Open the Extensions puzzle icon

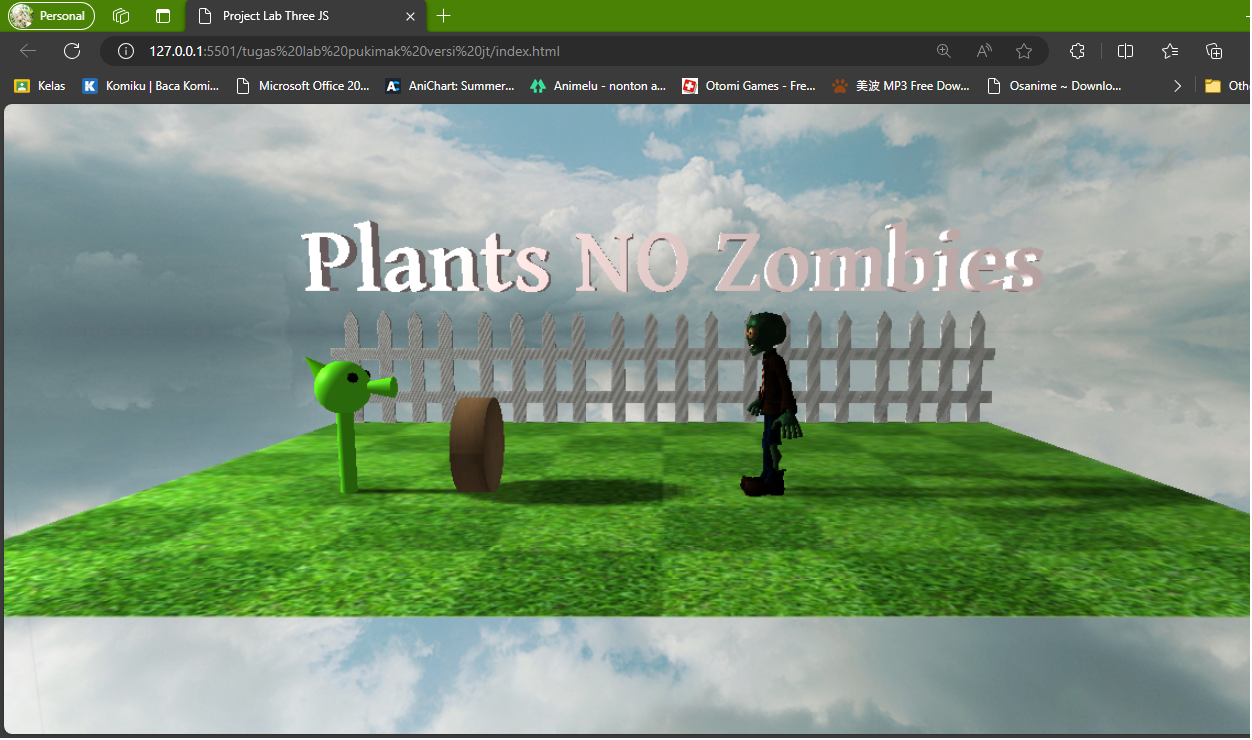coord(1077,51)
